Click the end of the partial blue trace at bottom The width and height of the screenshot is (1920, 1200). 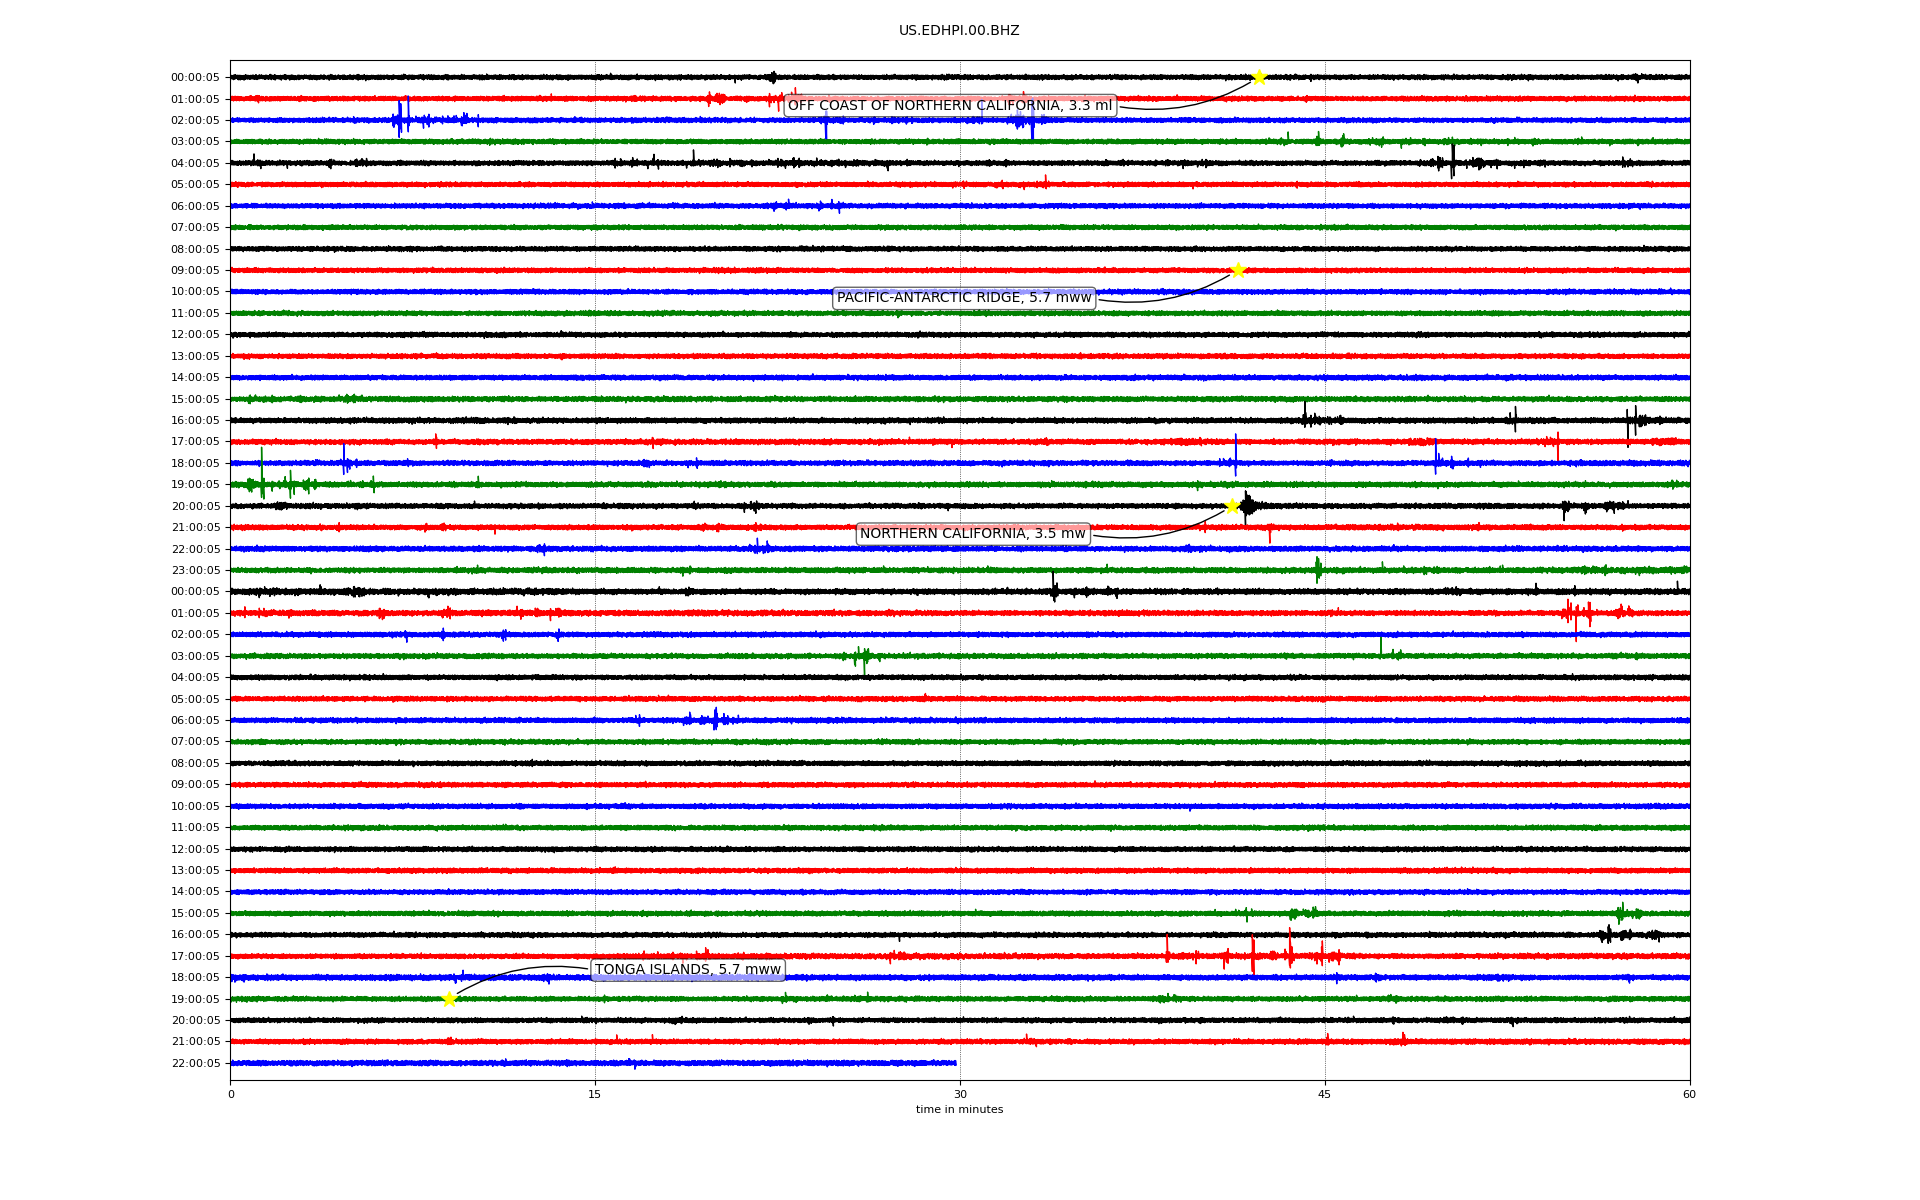[955, 1063]
